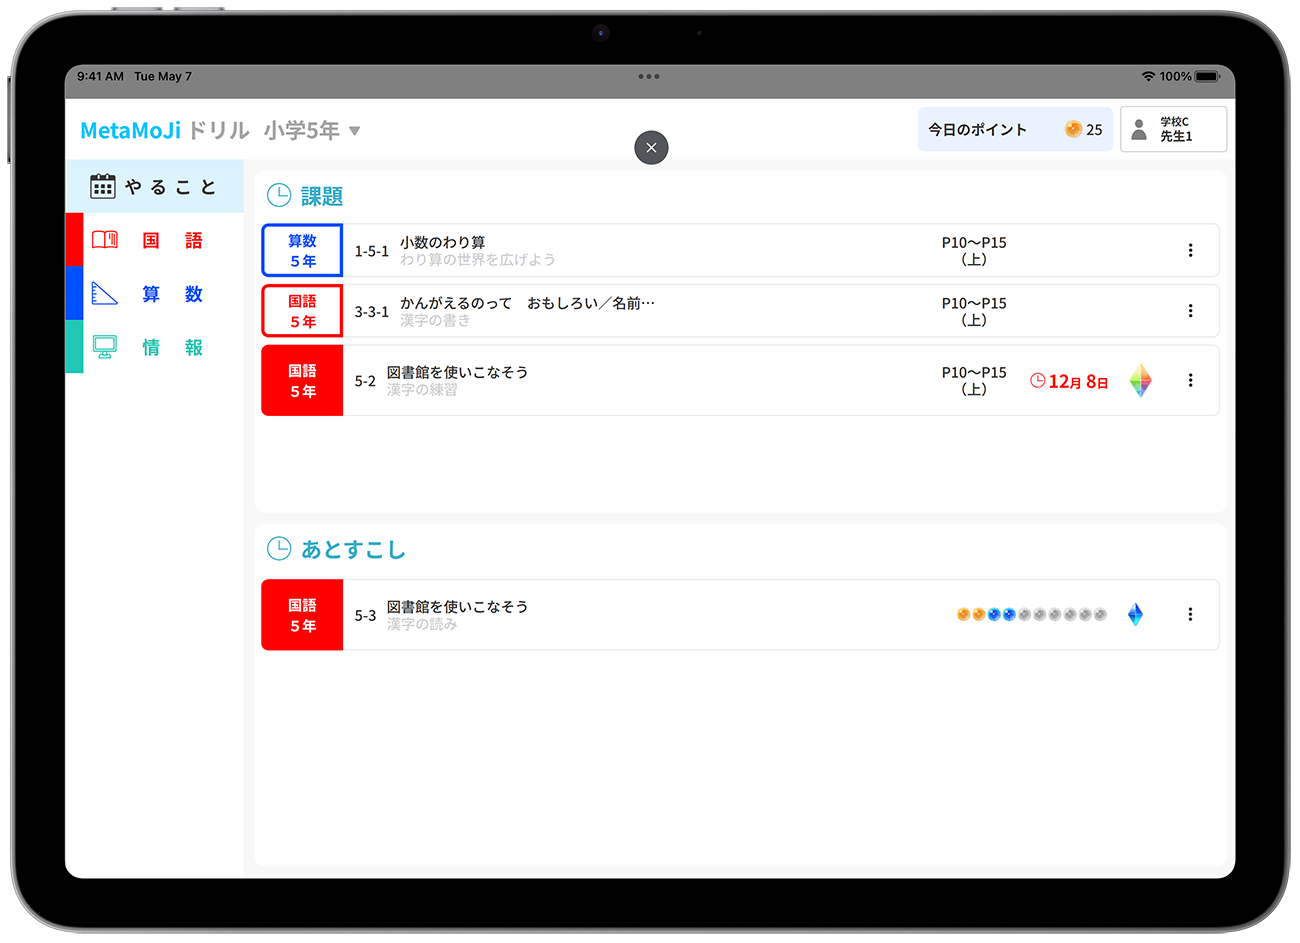Select the 算数 ruler icon in the sidebar
The width and height of the screenshot is (1300, 943).
pos(104,294)
